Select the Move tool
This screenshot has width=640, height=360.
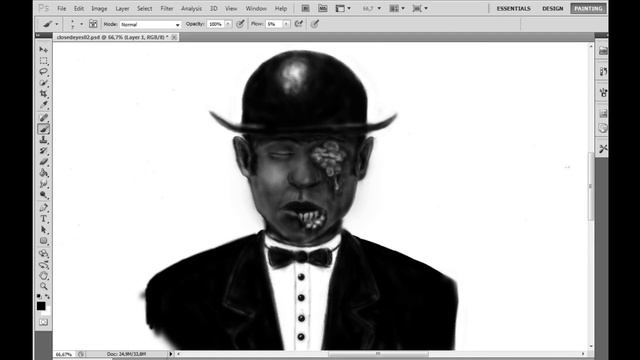[x=44, y=49]
